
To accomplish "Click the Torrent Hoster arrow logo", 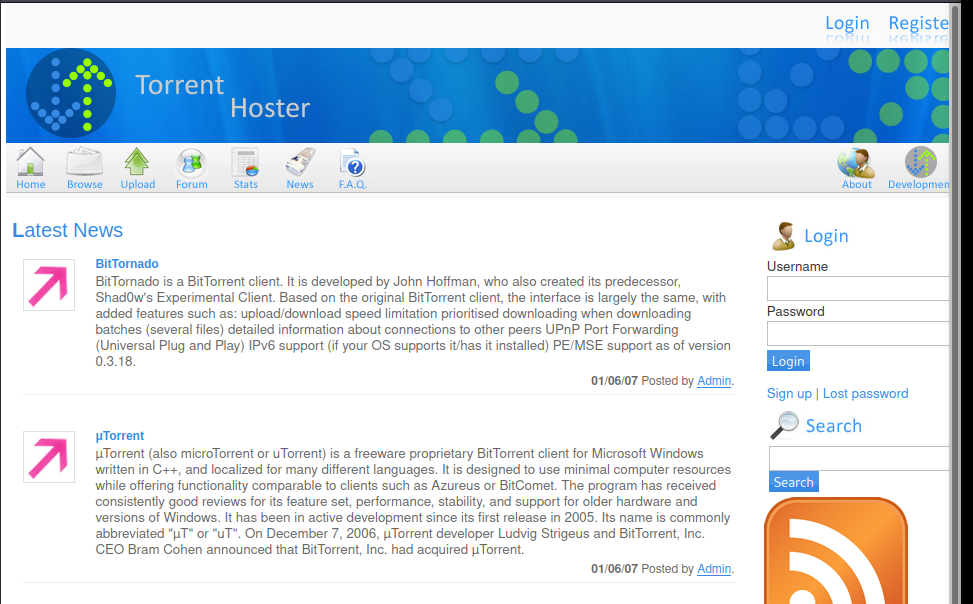I will click(71, 95).
